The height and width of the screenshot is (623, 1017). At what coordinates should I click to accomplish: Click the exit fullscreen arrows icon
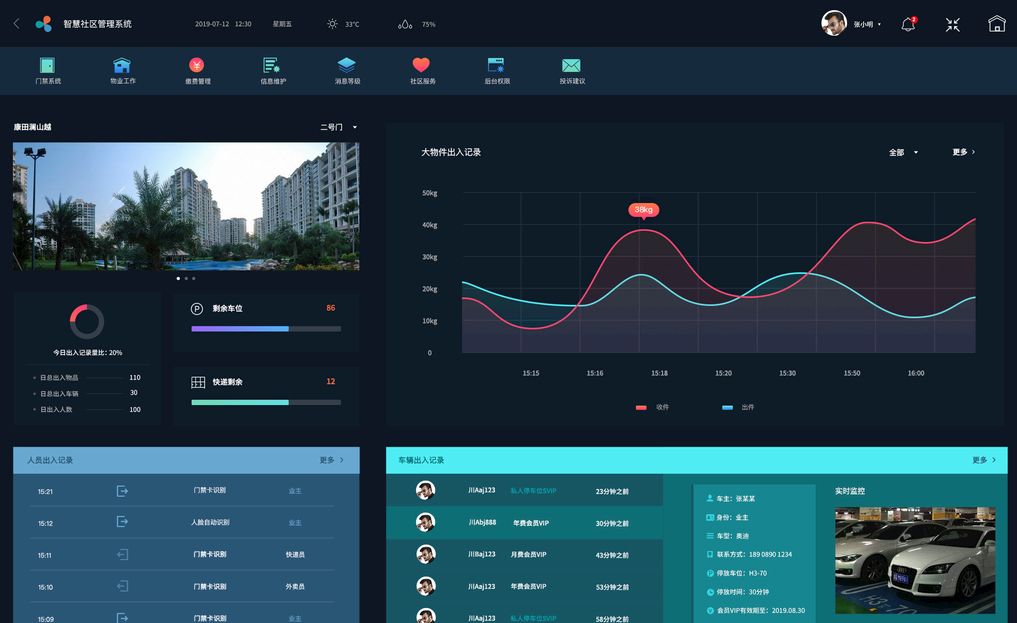[x=953, y=25]
